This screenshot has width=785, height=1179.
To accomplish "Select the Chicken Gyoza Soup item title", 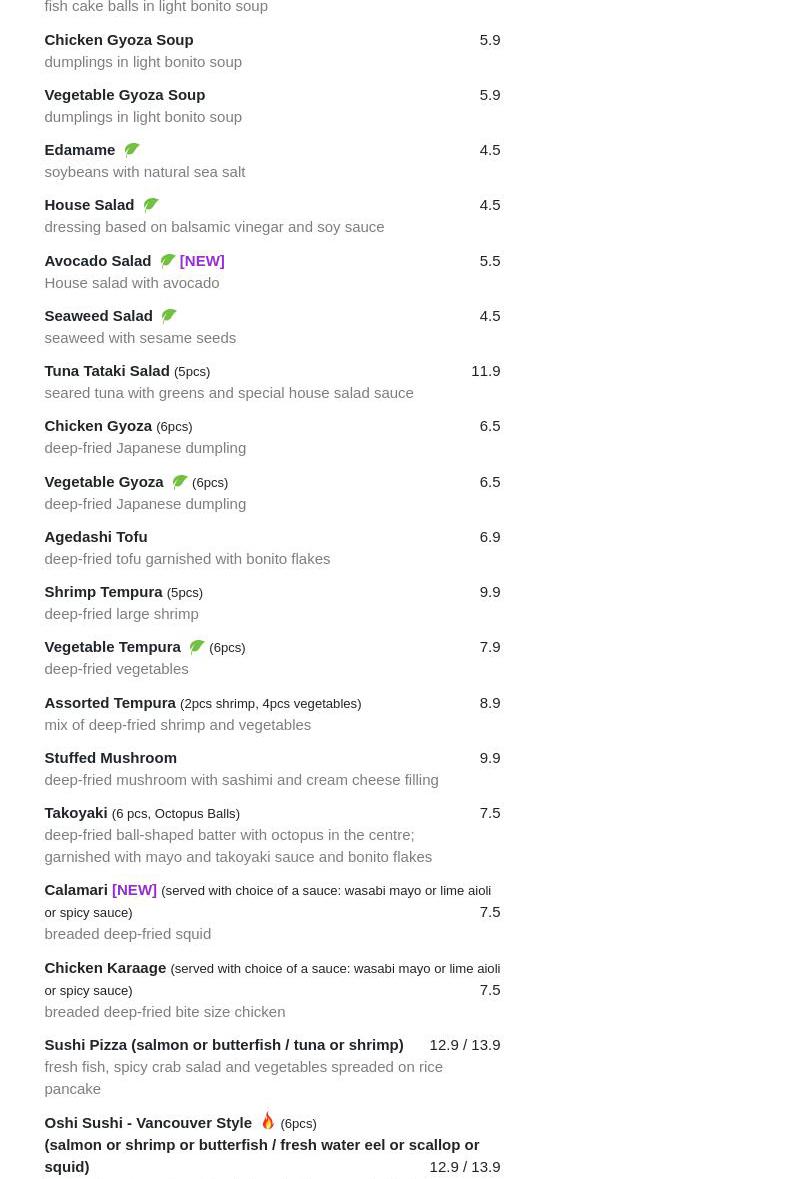I will tap(119, 40).
